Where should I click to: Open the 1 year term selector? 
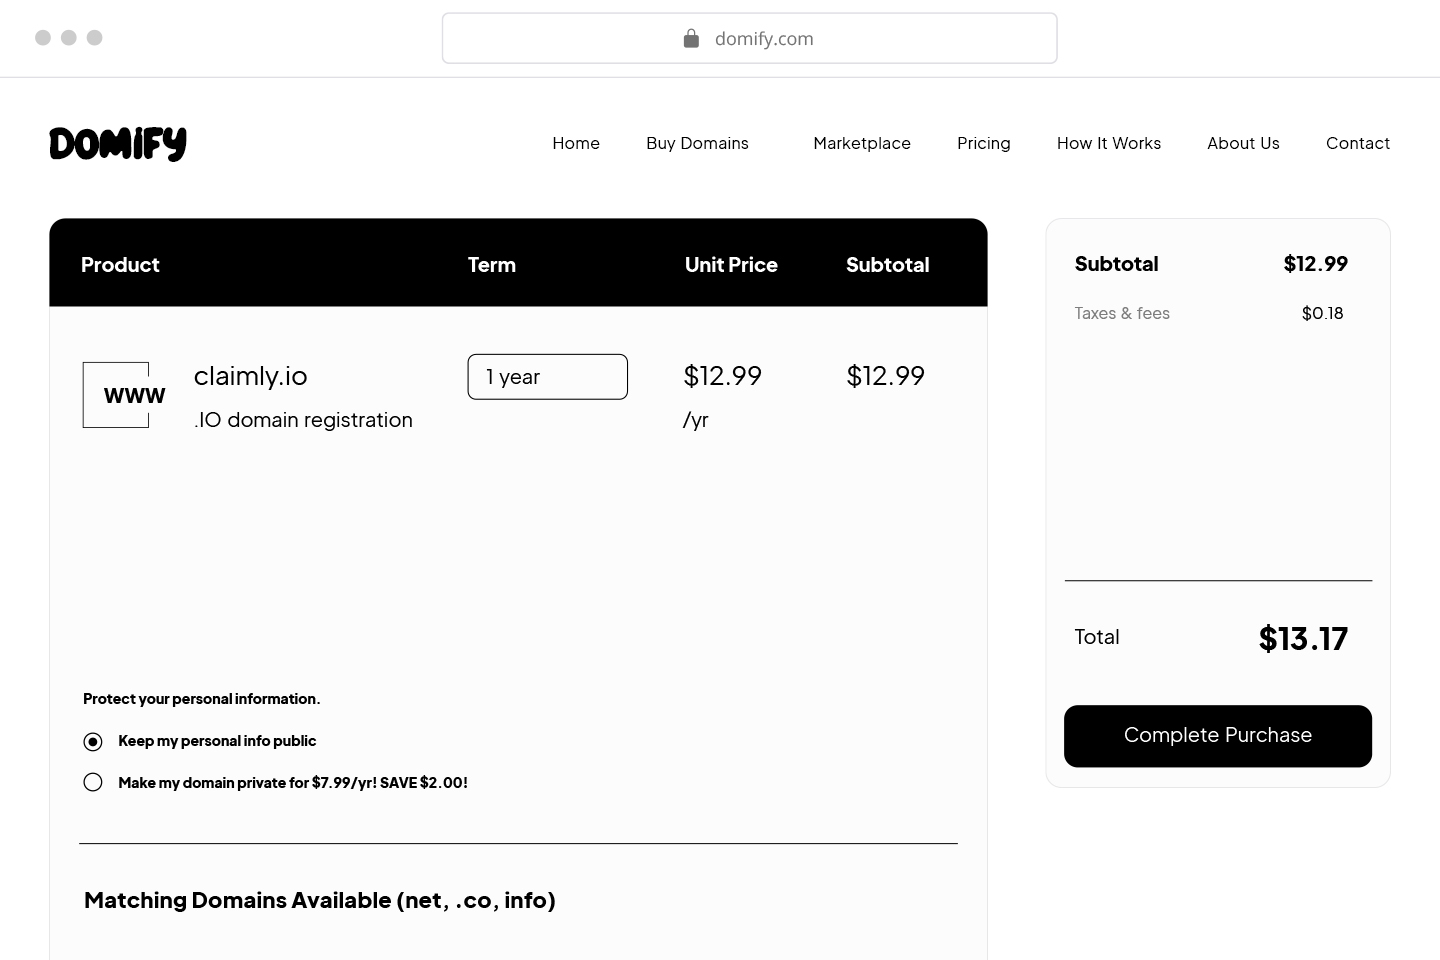[547, 377]
